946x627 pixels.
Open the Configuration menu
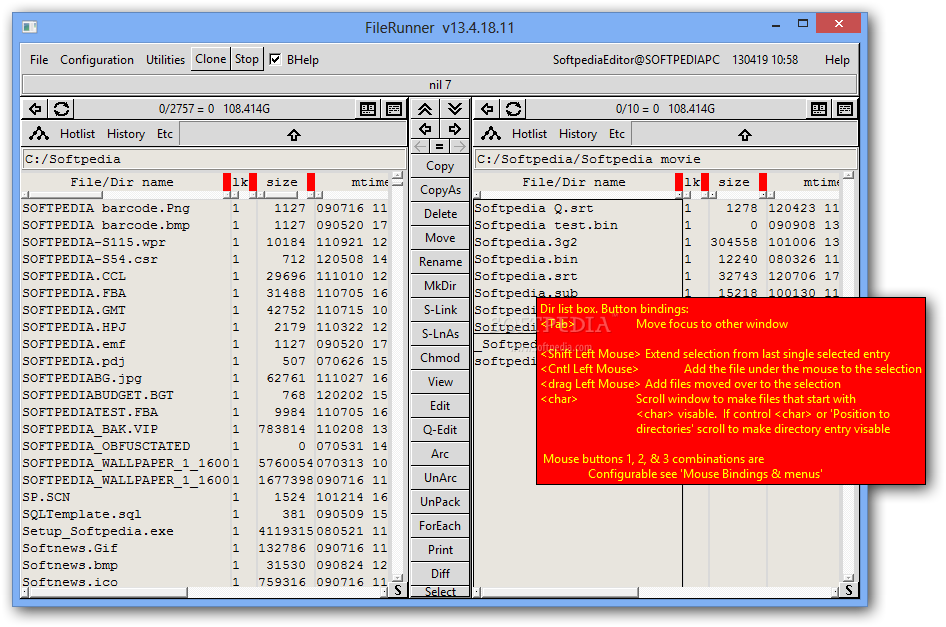(97, 60)
